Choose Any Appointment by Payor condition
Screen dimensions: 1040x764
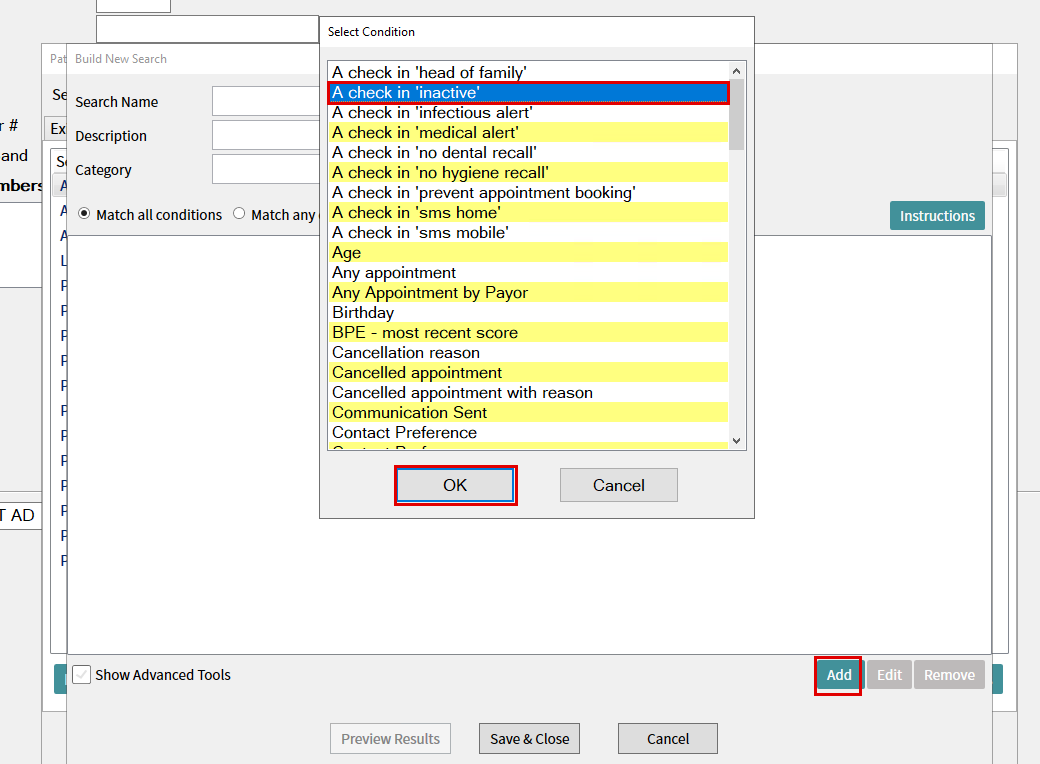(x=529, y=292)
